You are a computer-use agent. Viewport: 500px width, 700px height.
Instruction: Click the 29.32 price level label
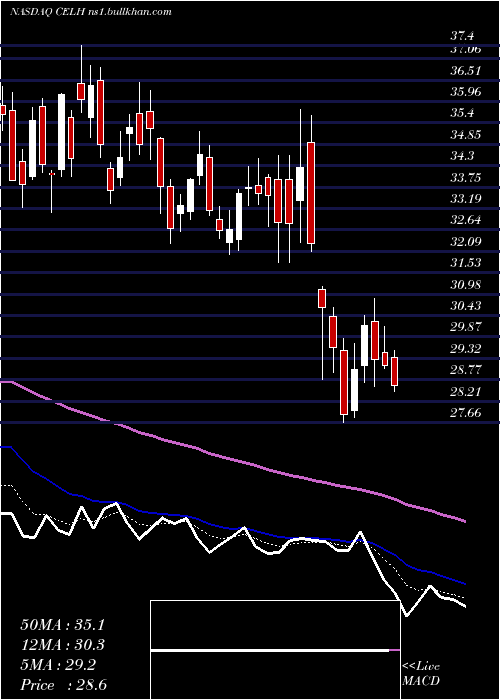pyautogui.click(x=466, y=349)
